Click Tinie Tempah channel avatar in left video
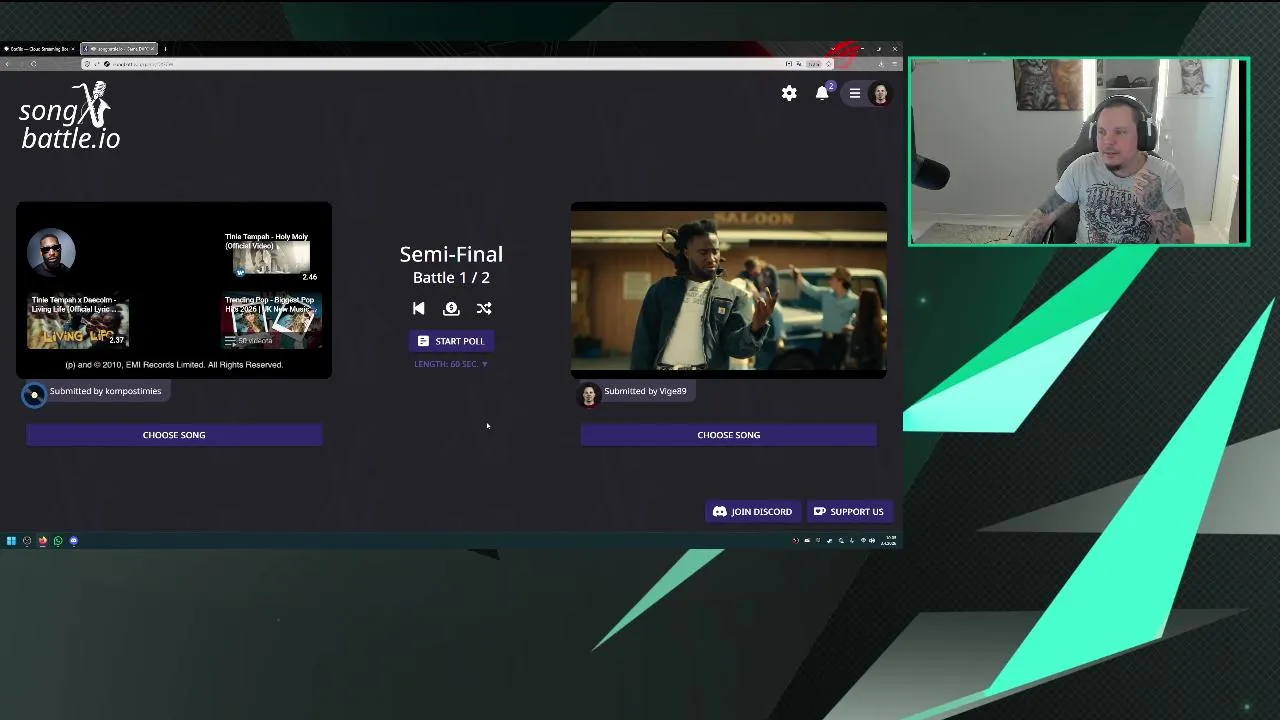The image size is (1280, 720). click(x=51, y=252)
